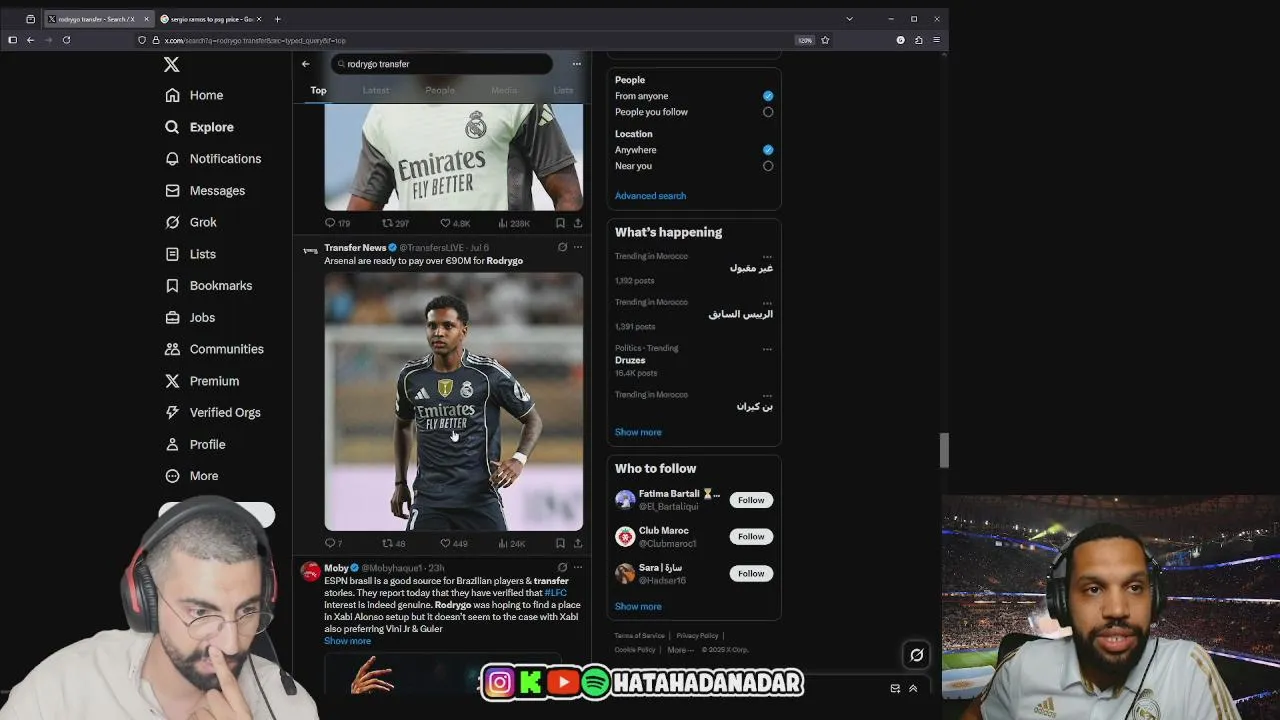The image size is (1280, 720).
Task: View analytics of the 238K views post
Action: pos(514,224)
